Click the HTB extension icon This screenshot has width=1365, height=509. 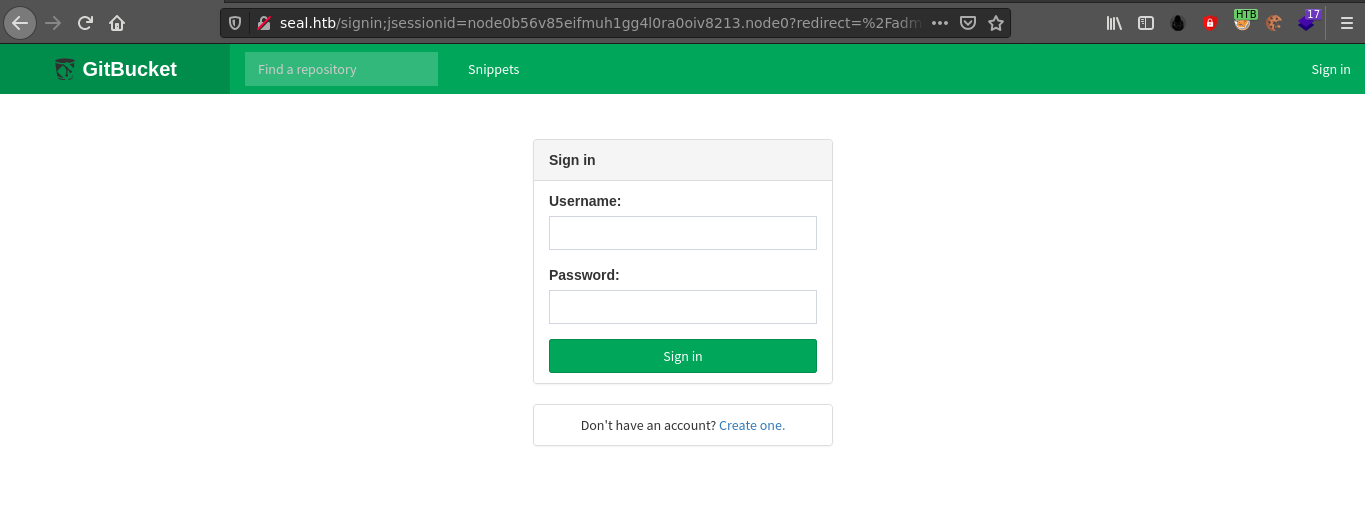[x=1243, y=22]
